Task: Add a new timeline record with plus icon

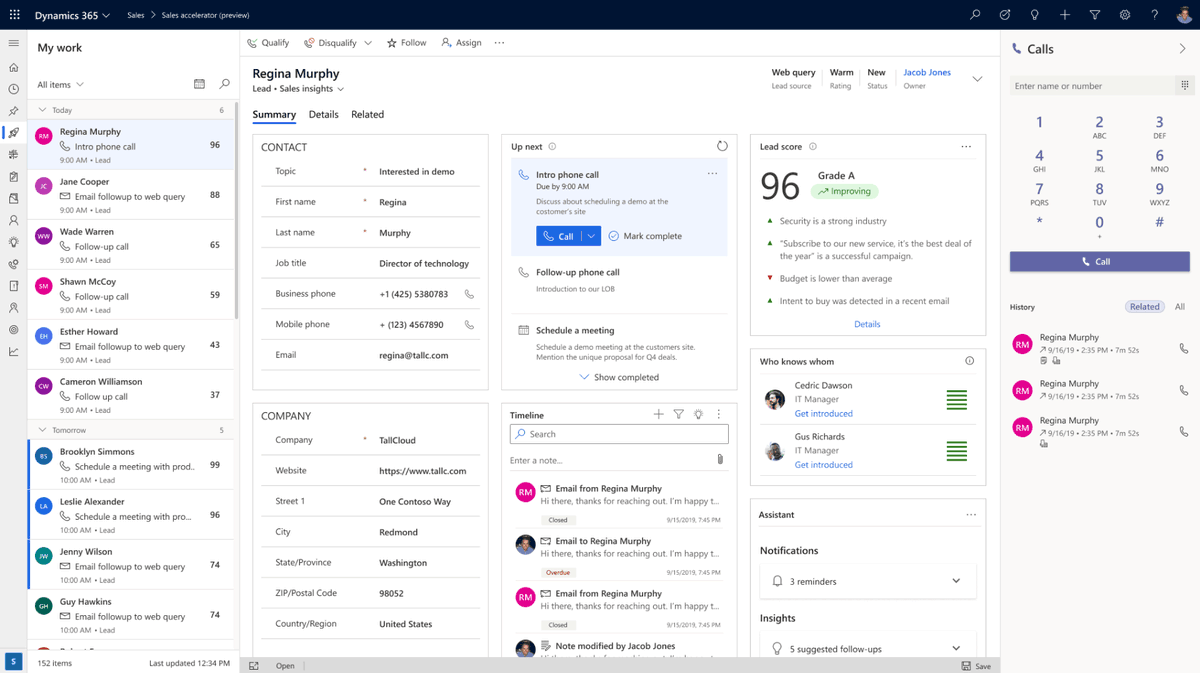Action: click(x=658, y=414)
